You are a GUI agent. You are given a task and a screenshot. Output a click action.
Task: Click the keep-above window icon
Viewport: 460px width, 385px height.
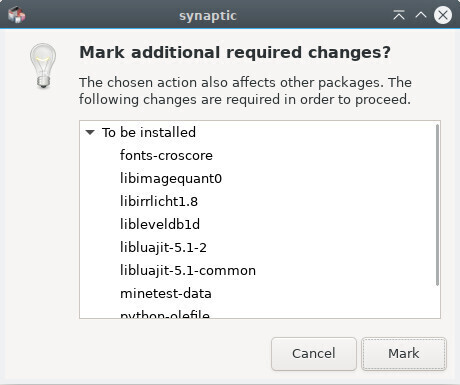coord(399,15)
